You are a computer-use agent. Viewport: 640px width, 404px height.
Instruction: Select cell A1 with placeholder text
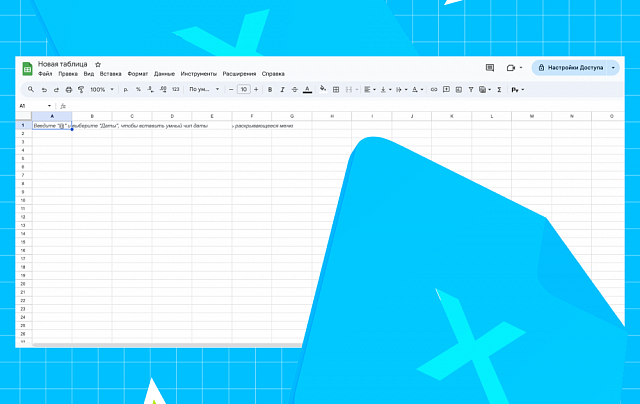tap(52, 126)
